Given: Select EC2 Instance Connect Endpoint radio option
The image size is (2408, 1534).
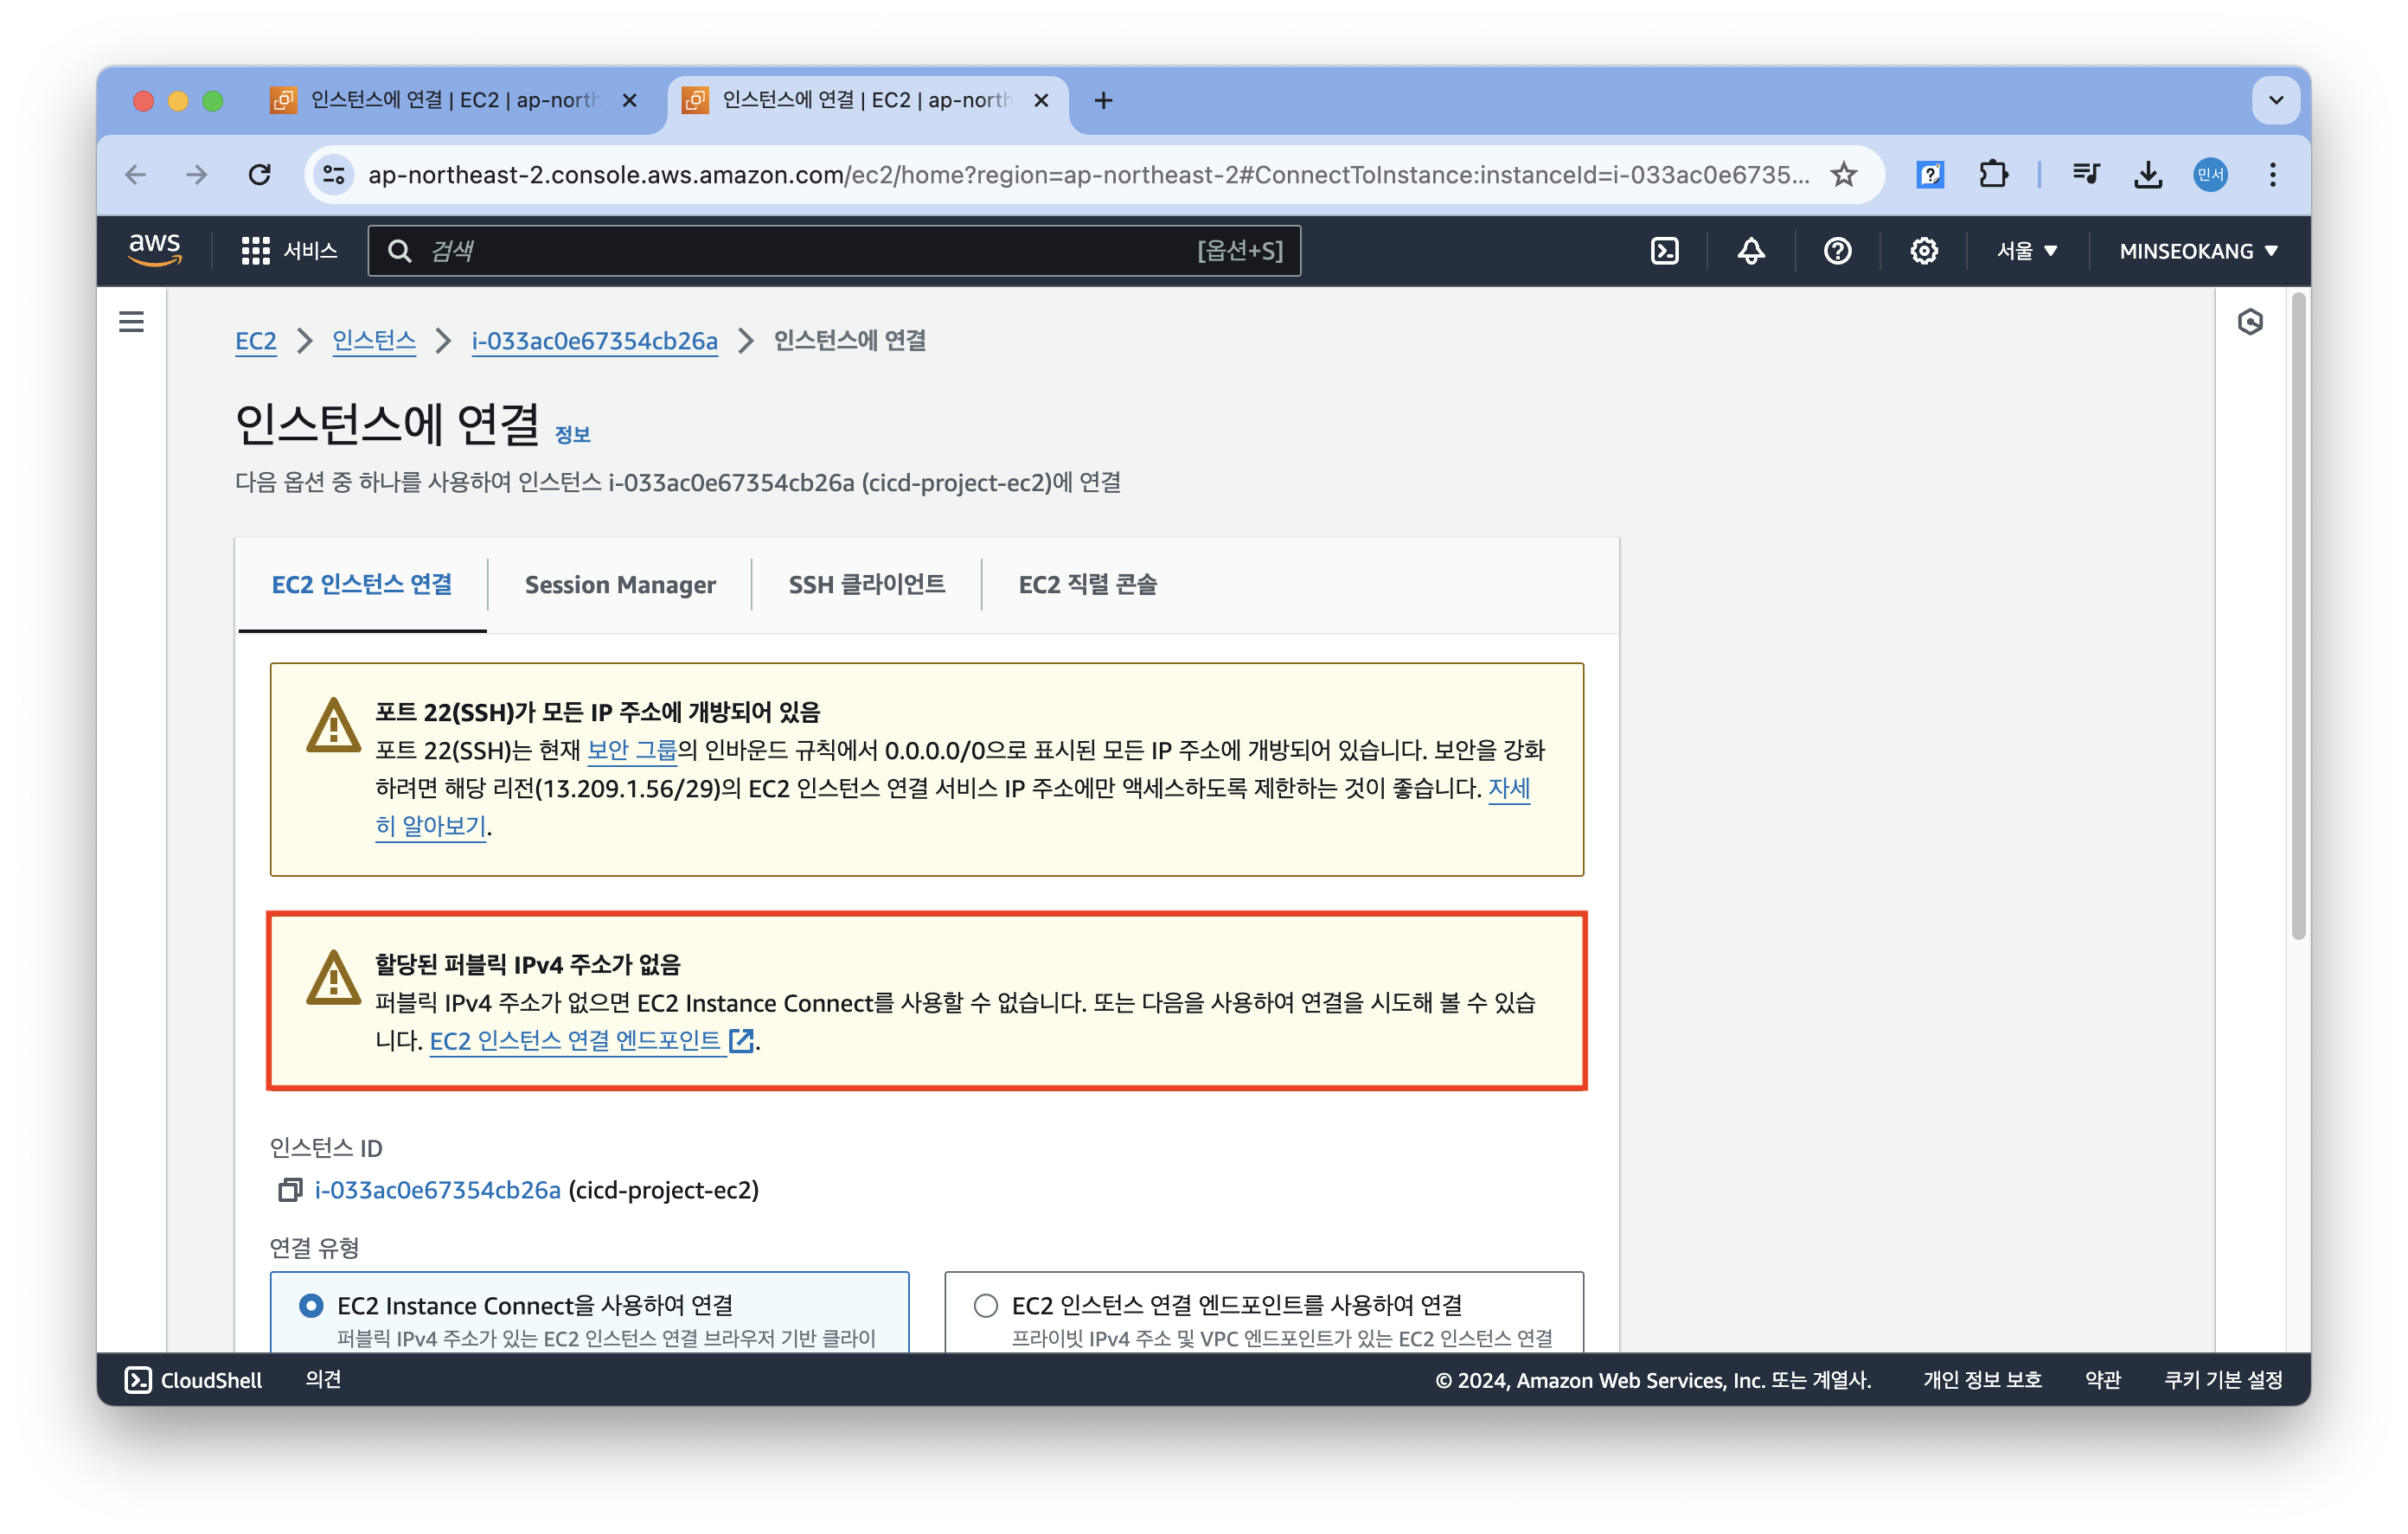Looking at the screenshot, I should coord(986,1306).
